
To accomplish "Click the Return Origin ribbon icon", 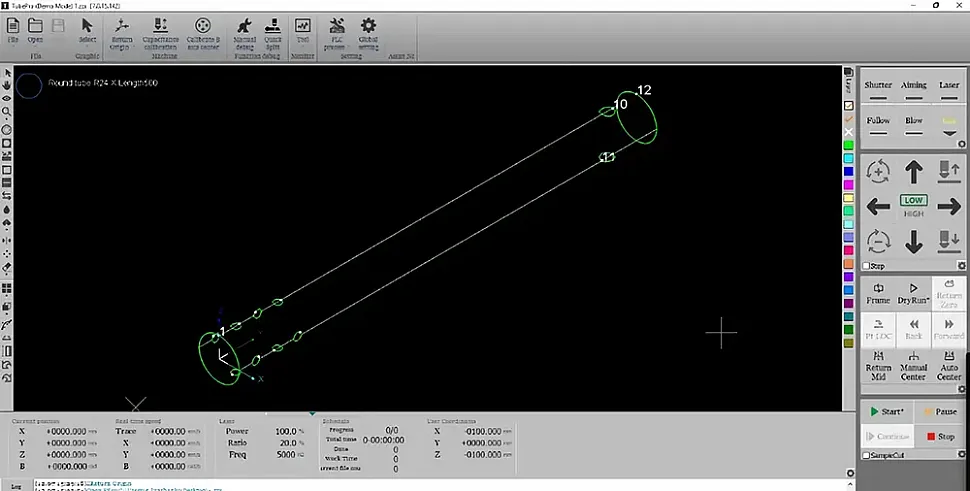I will pos(121,34).
